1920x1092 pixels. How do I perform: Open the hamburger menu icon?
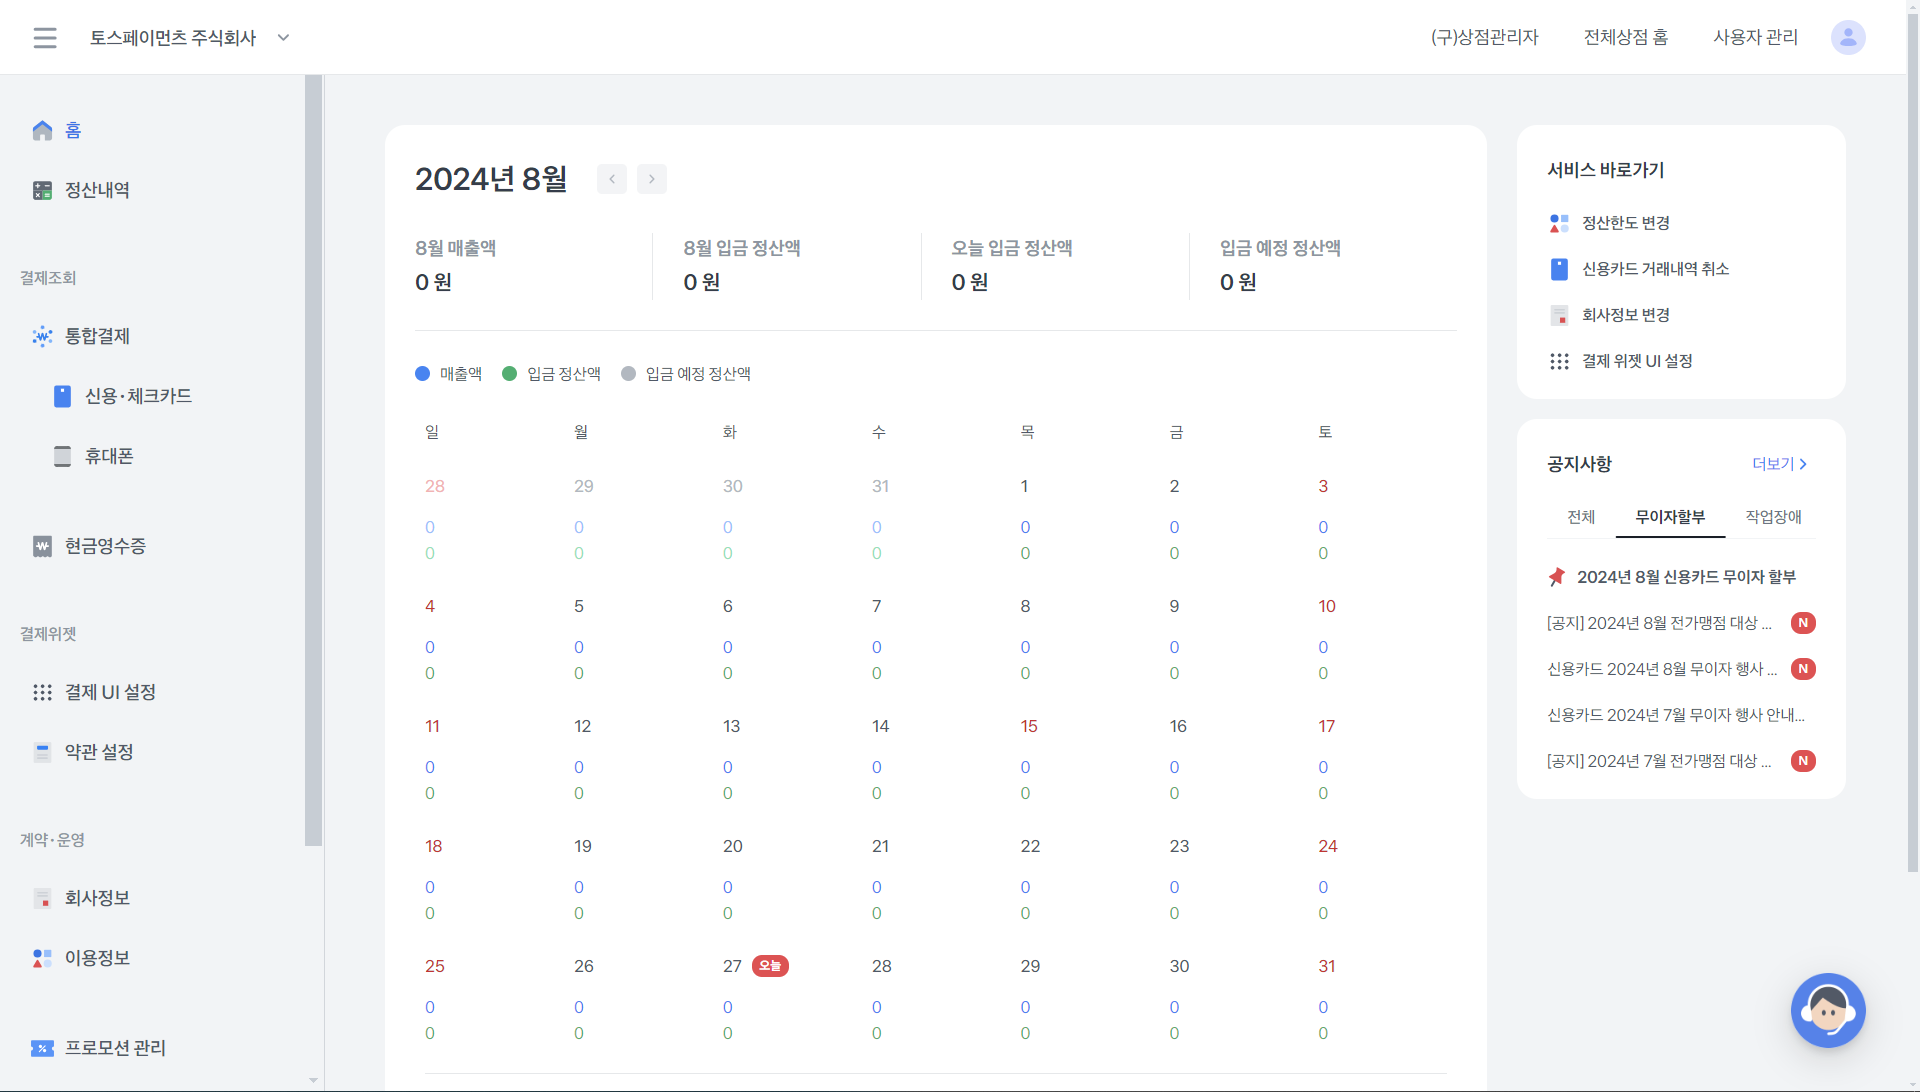click(x=45, y=38)
